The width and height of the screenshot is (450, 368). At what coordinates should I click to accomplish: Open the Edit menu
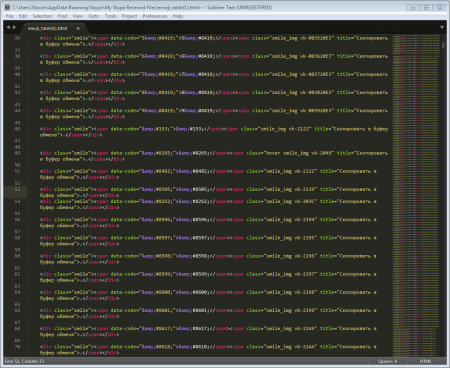click(23, 16)
